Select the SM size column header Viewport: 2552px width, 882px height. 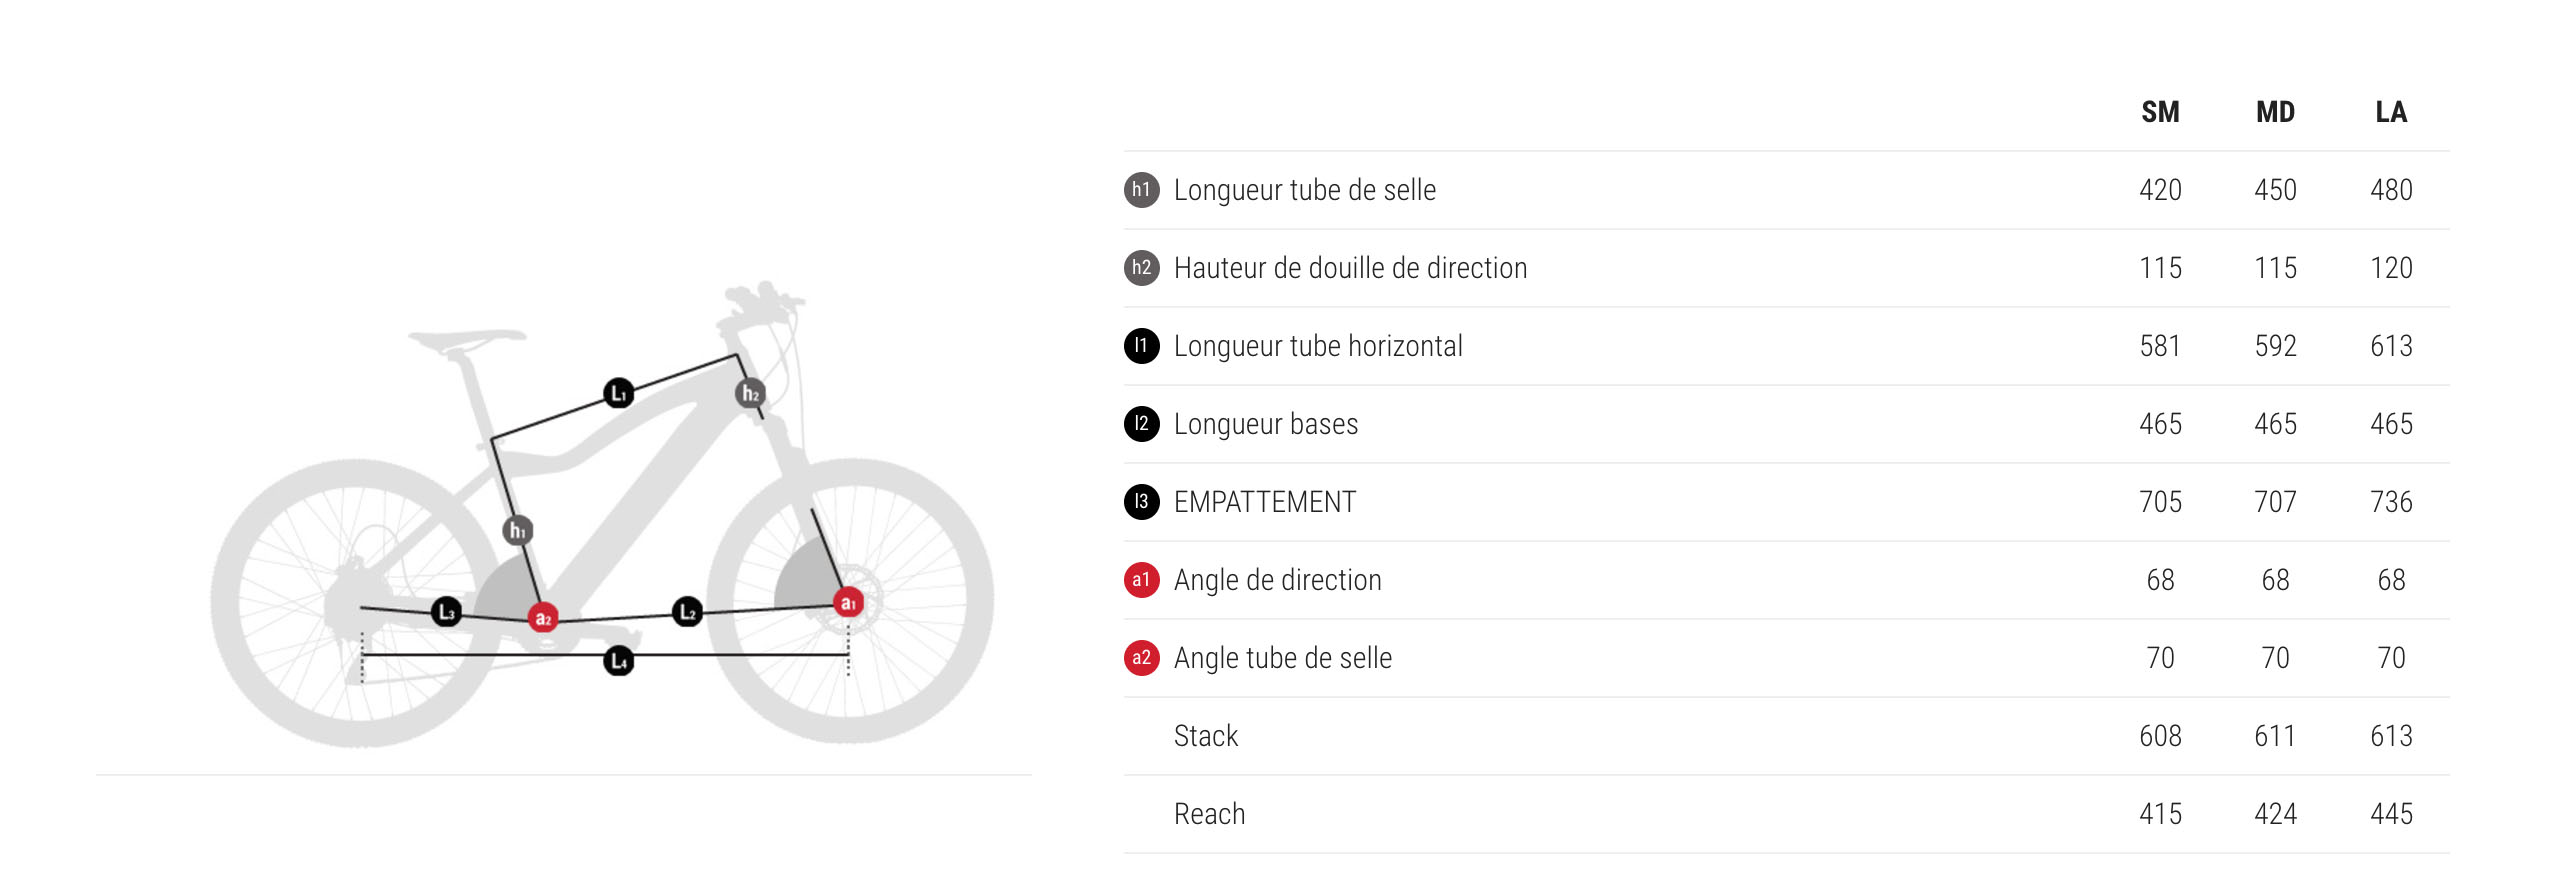tap(2160, 112)
